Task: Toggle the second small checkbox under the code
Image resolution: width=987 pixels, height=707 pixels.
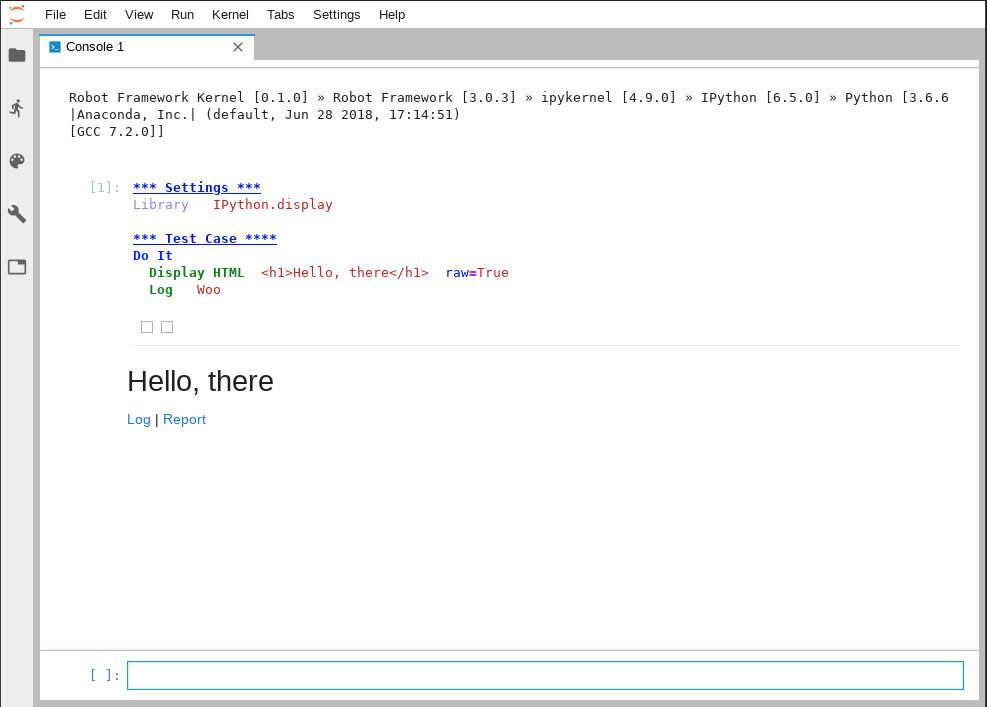Action: (x=167, y=327)
